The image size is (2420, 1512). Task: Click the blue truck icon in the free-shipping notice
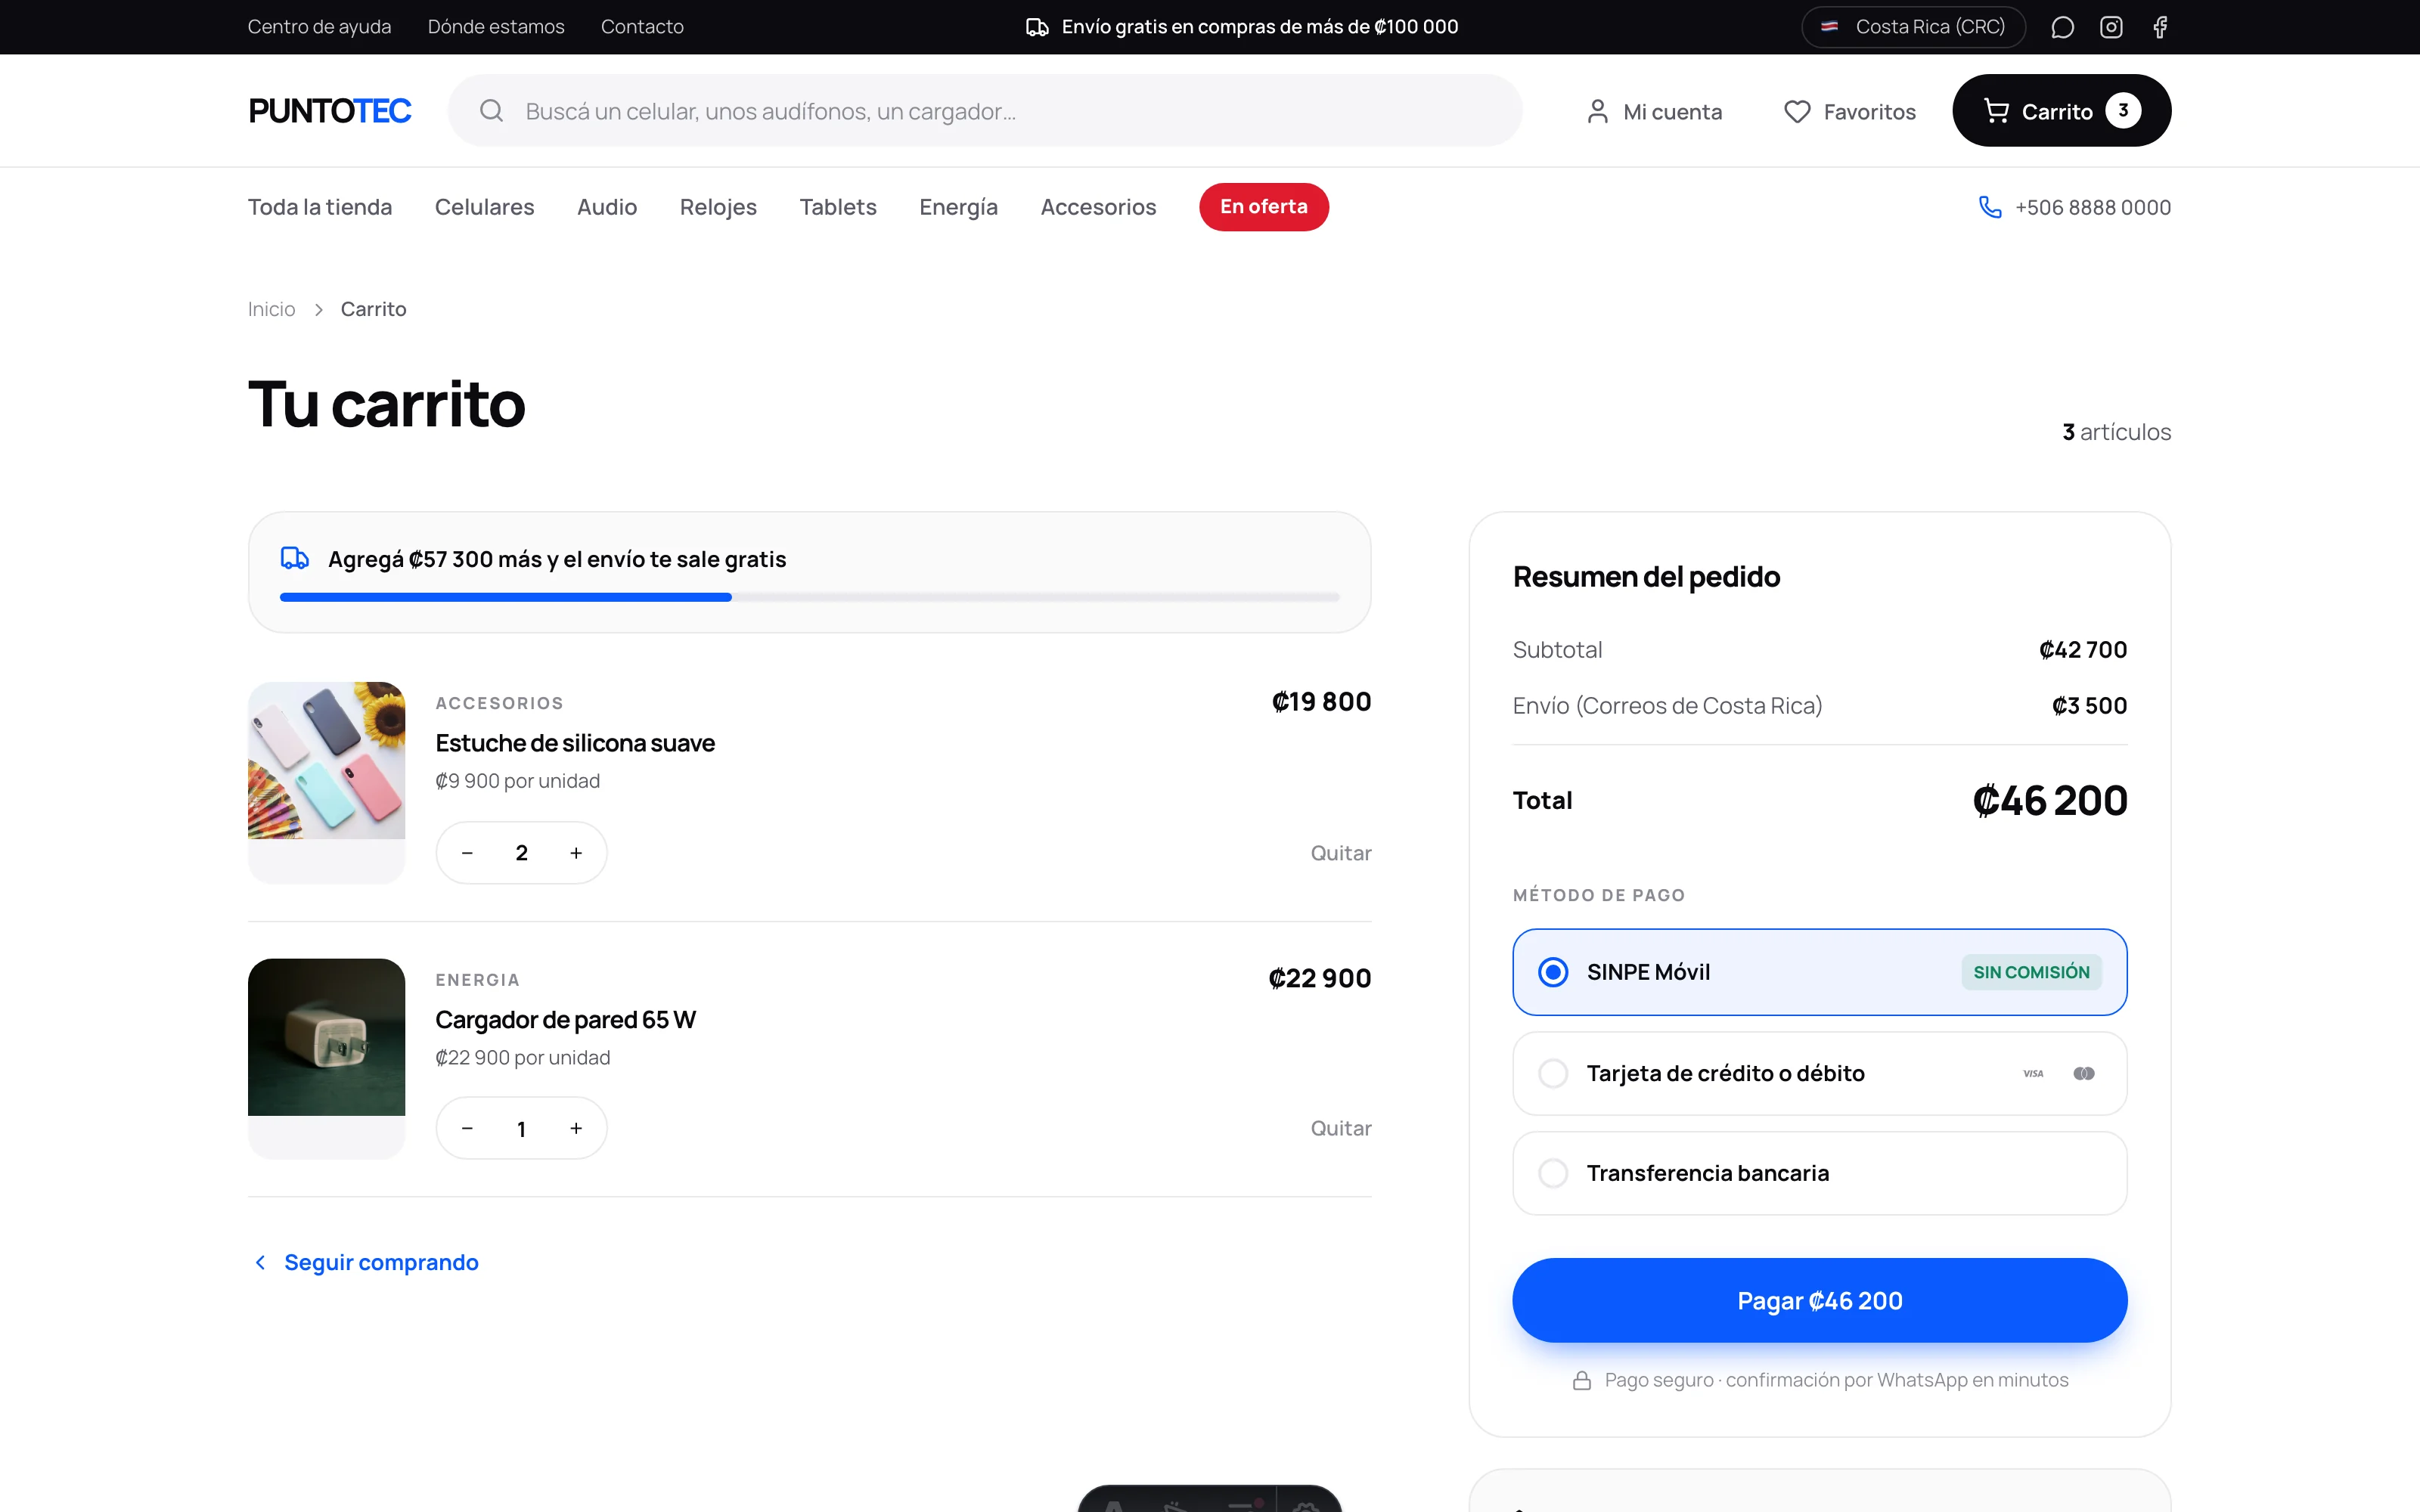(294, 558)
